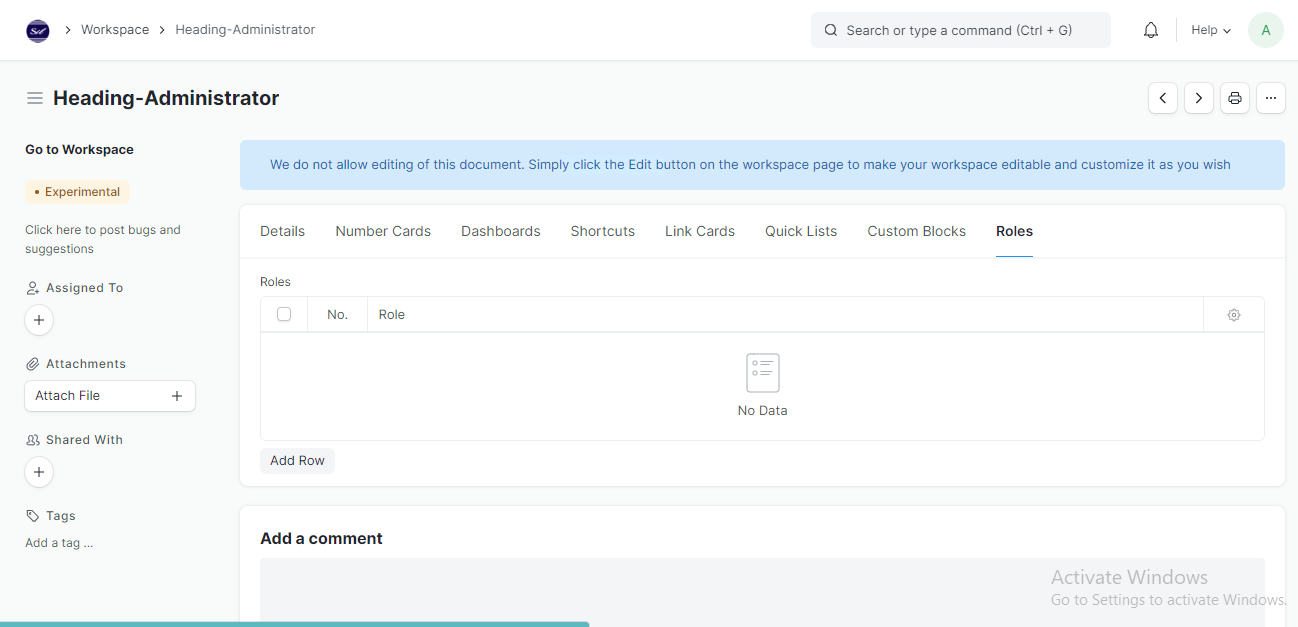The image size is (1298, 627).
Task: Click the Tags label icon
Action: tap(33, 516)
